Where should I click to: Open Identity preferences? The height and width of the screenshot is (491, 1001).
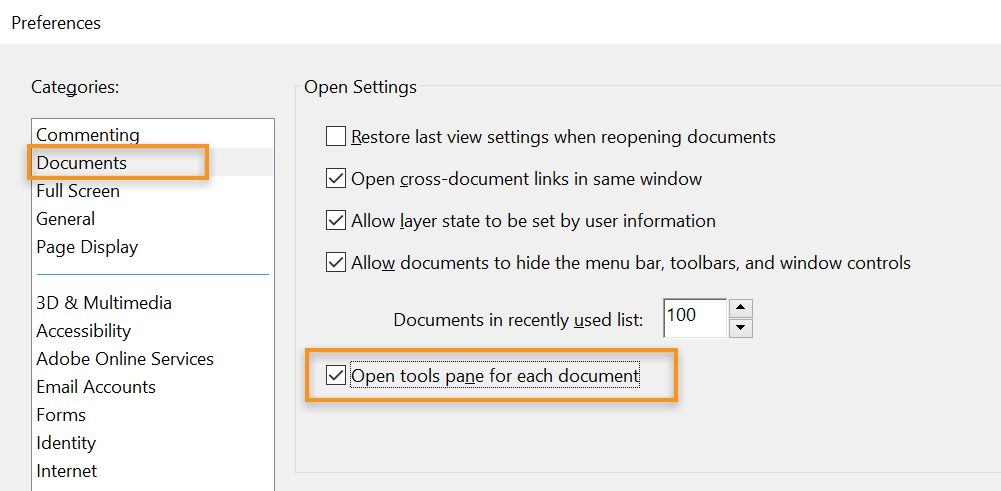click(66, 443)
